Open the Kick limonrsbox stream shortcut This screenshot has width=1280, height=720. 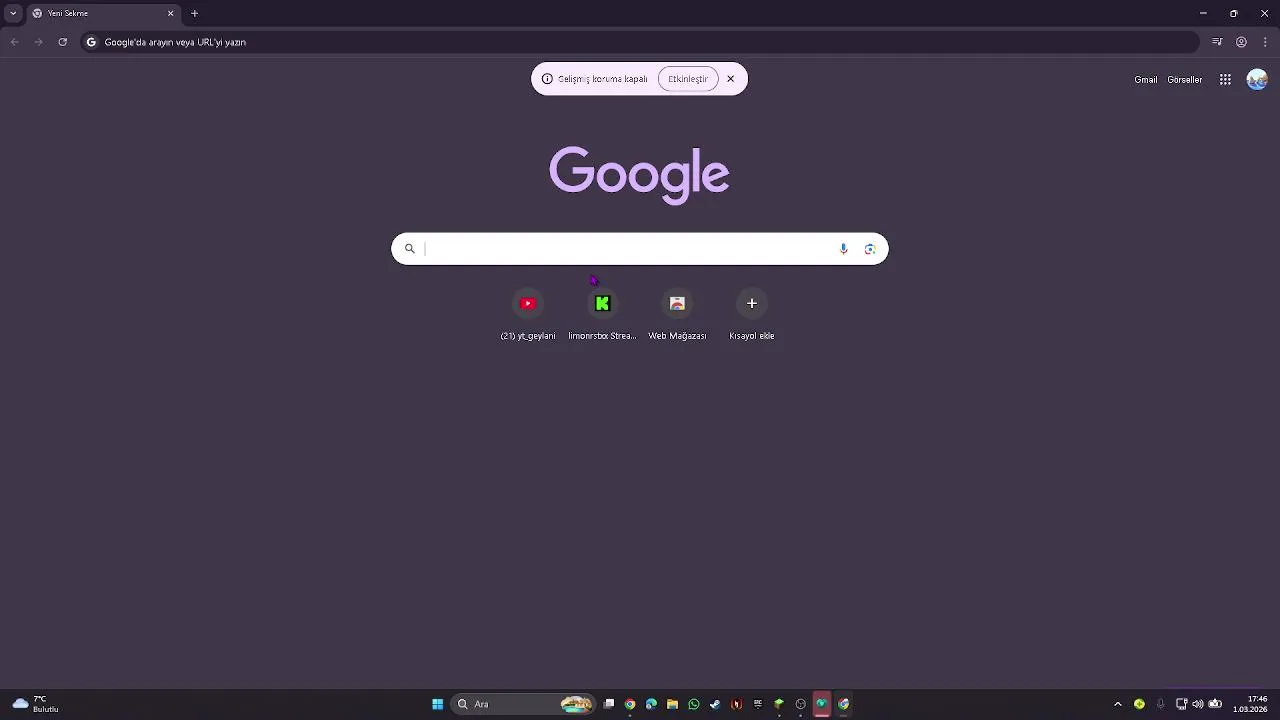[602, 314]
